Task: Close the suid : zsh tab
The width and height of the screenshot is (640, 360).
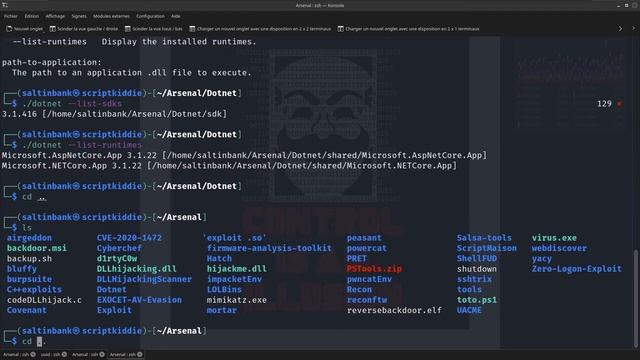Action: (x=64, y=354)
